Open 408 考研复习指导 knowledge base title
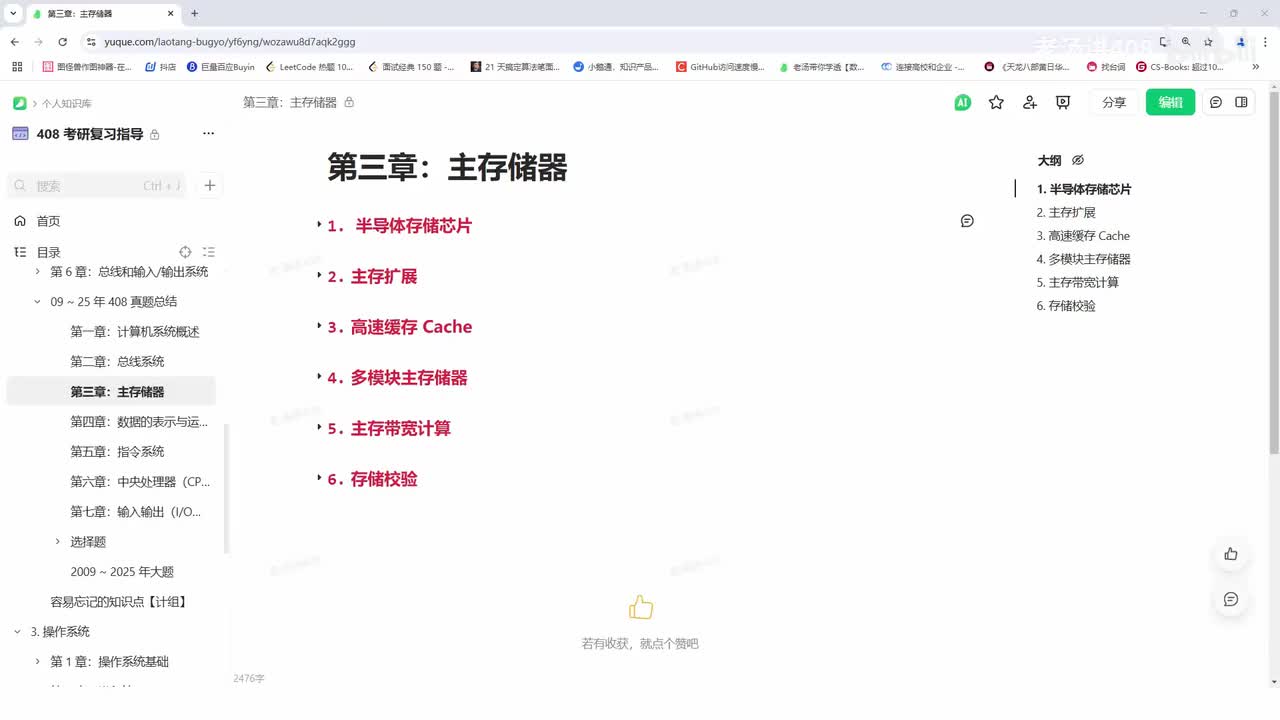Screen dimensions: 1280x720 [90, 134]
